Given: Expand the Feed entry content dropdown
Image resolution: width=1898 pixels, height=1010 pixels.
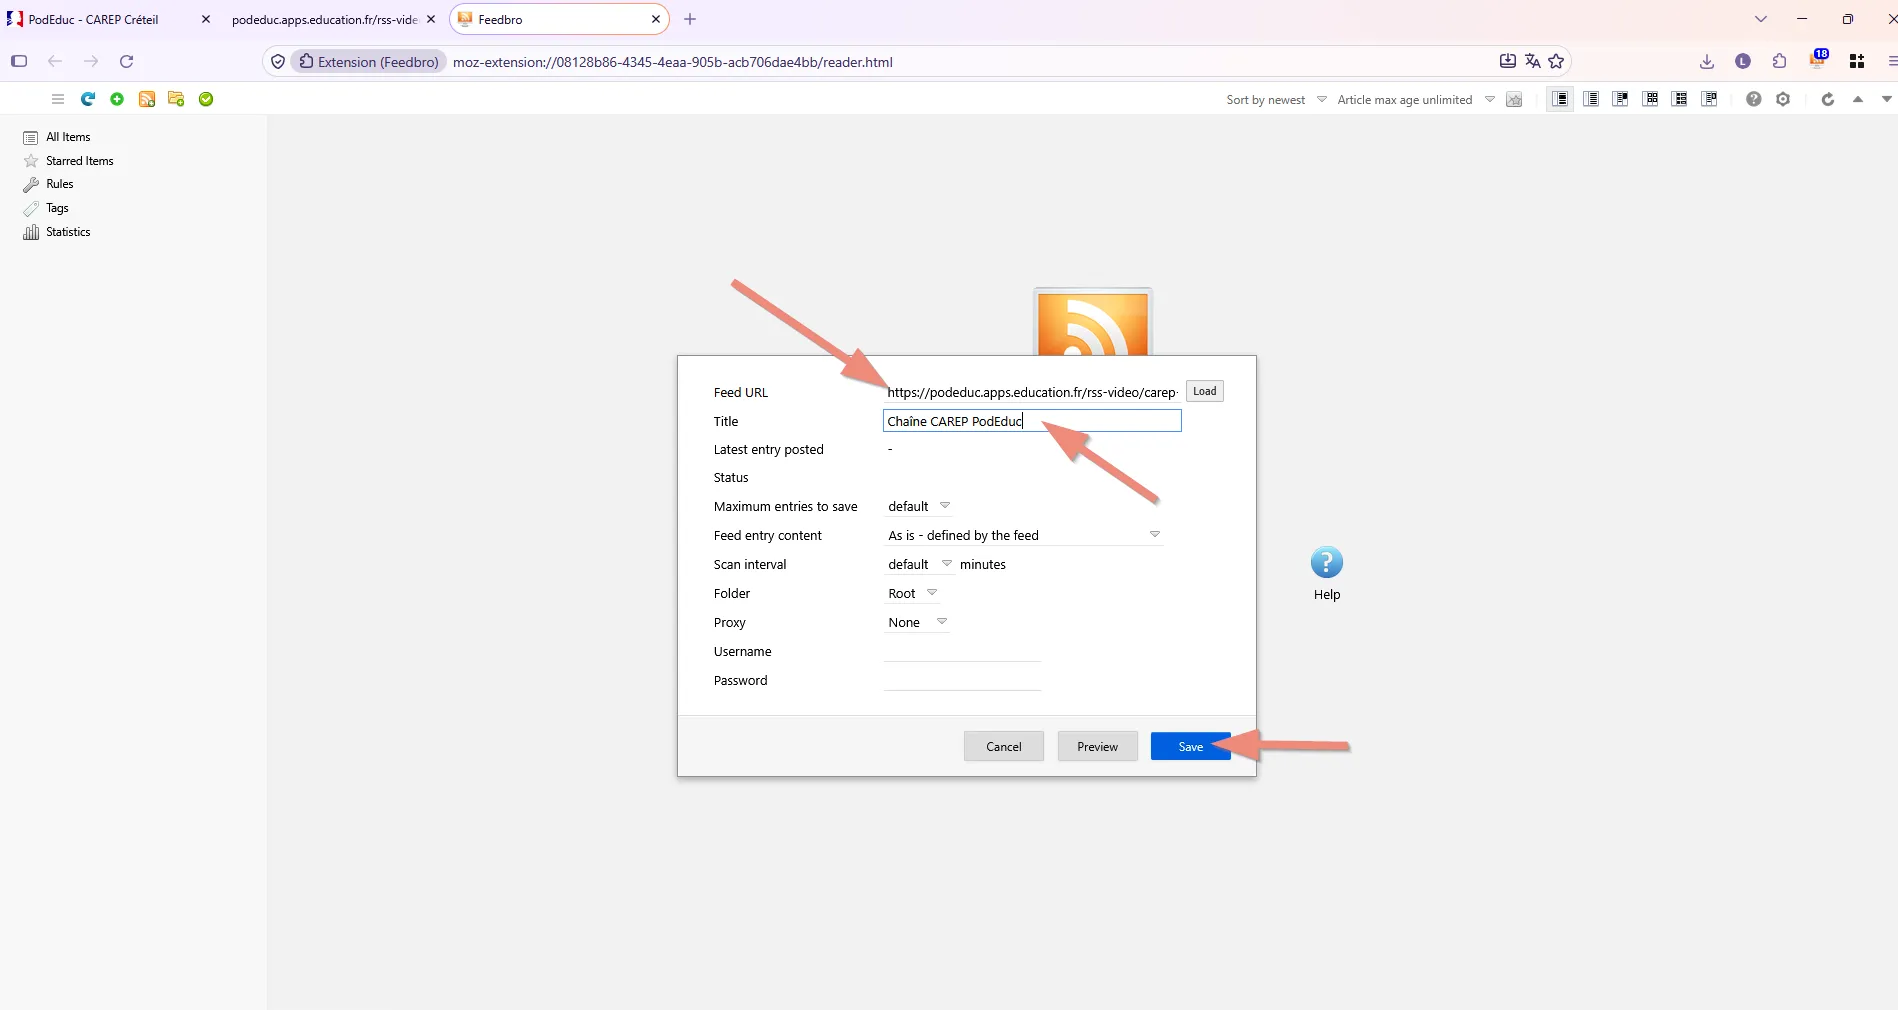Looking at the screenshot, I should pyautogui.click(x=1023, y=535).
